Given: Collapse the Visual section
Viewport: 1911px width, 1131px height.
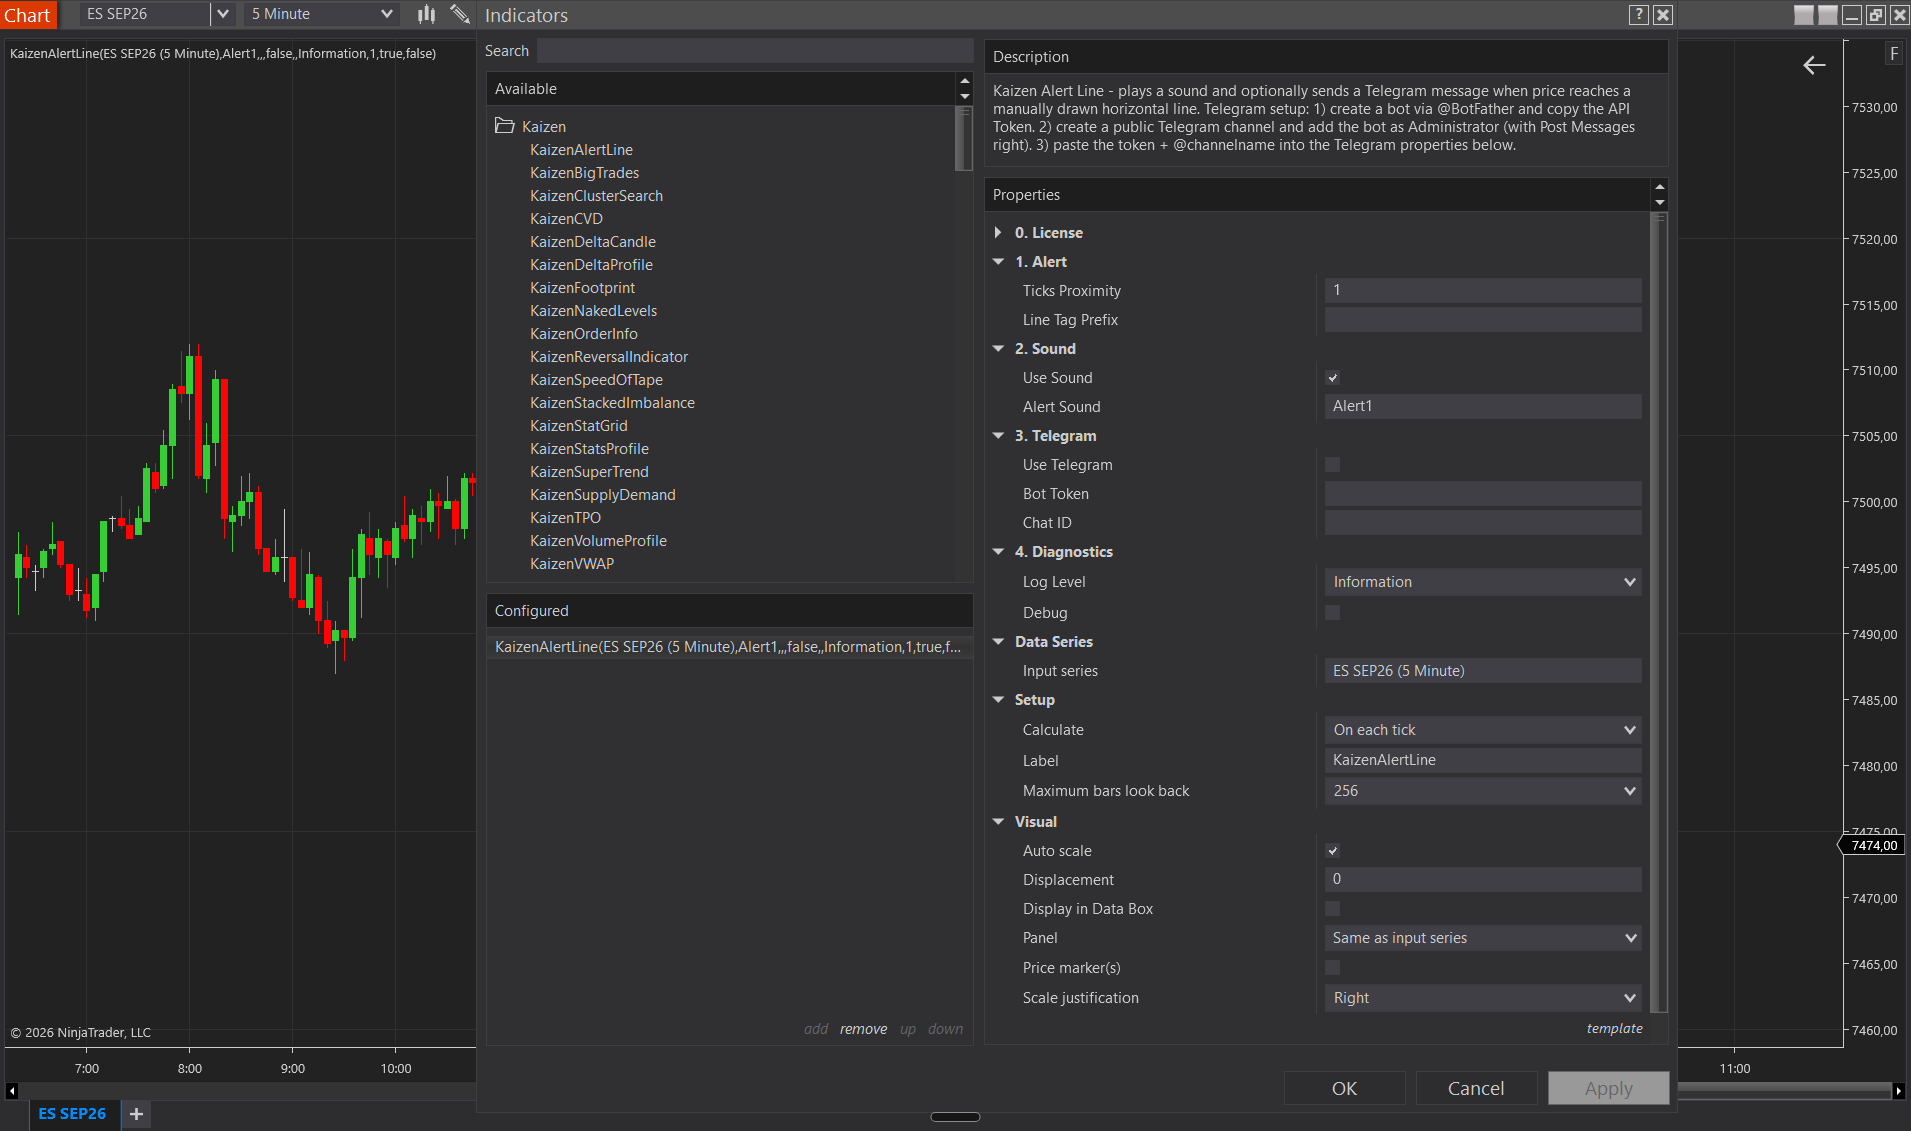Looking at the screenshot, I should tap(998, 822).
